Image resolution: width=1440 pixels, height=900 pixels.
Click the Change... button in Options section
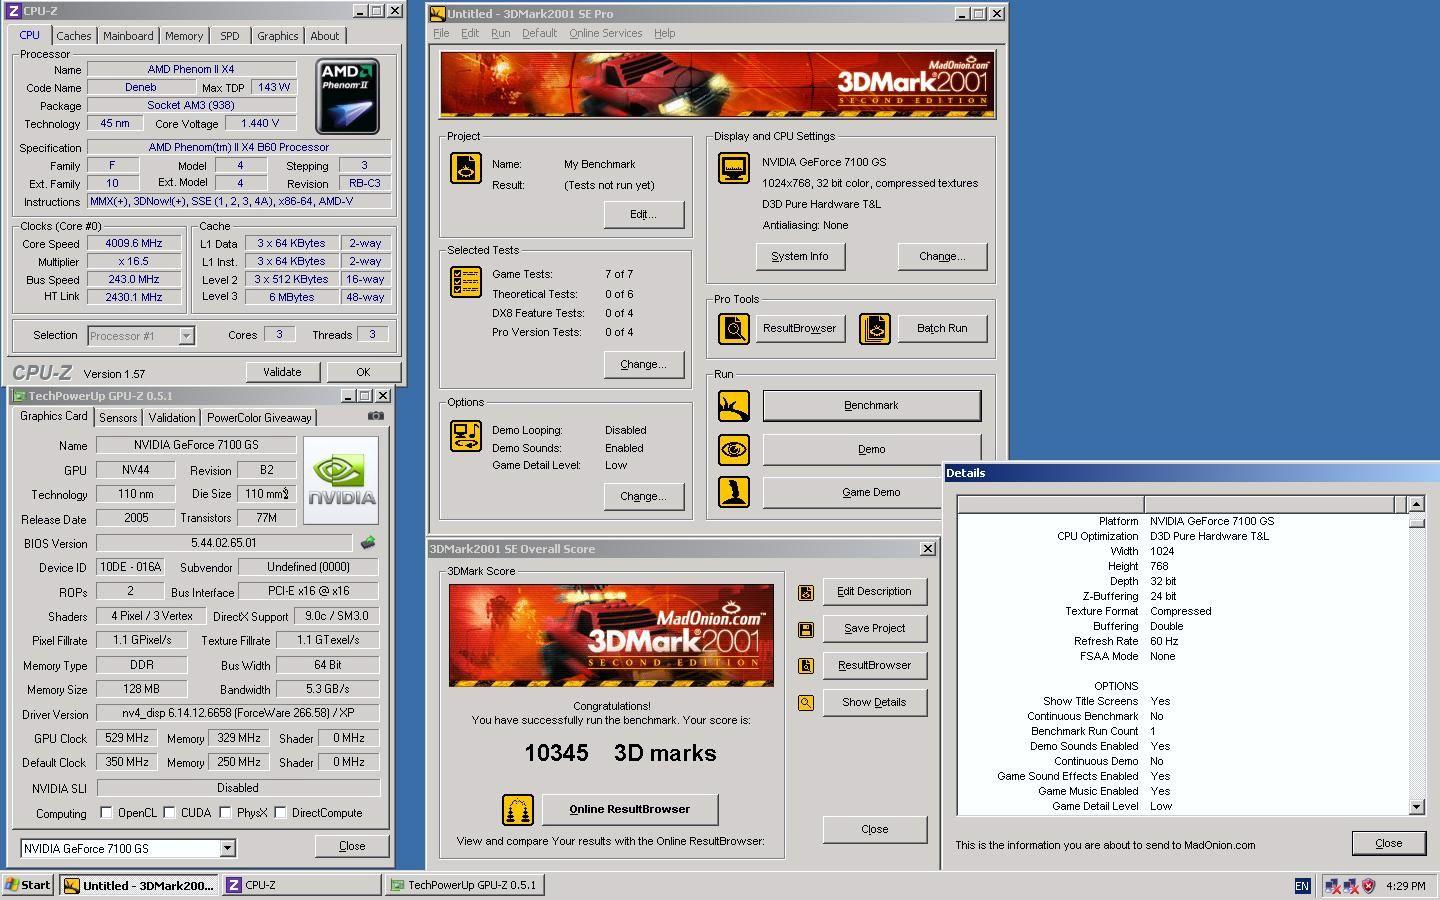pyautogui.click(x=643, y=496)
